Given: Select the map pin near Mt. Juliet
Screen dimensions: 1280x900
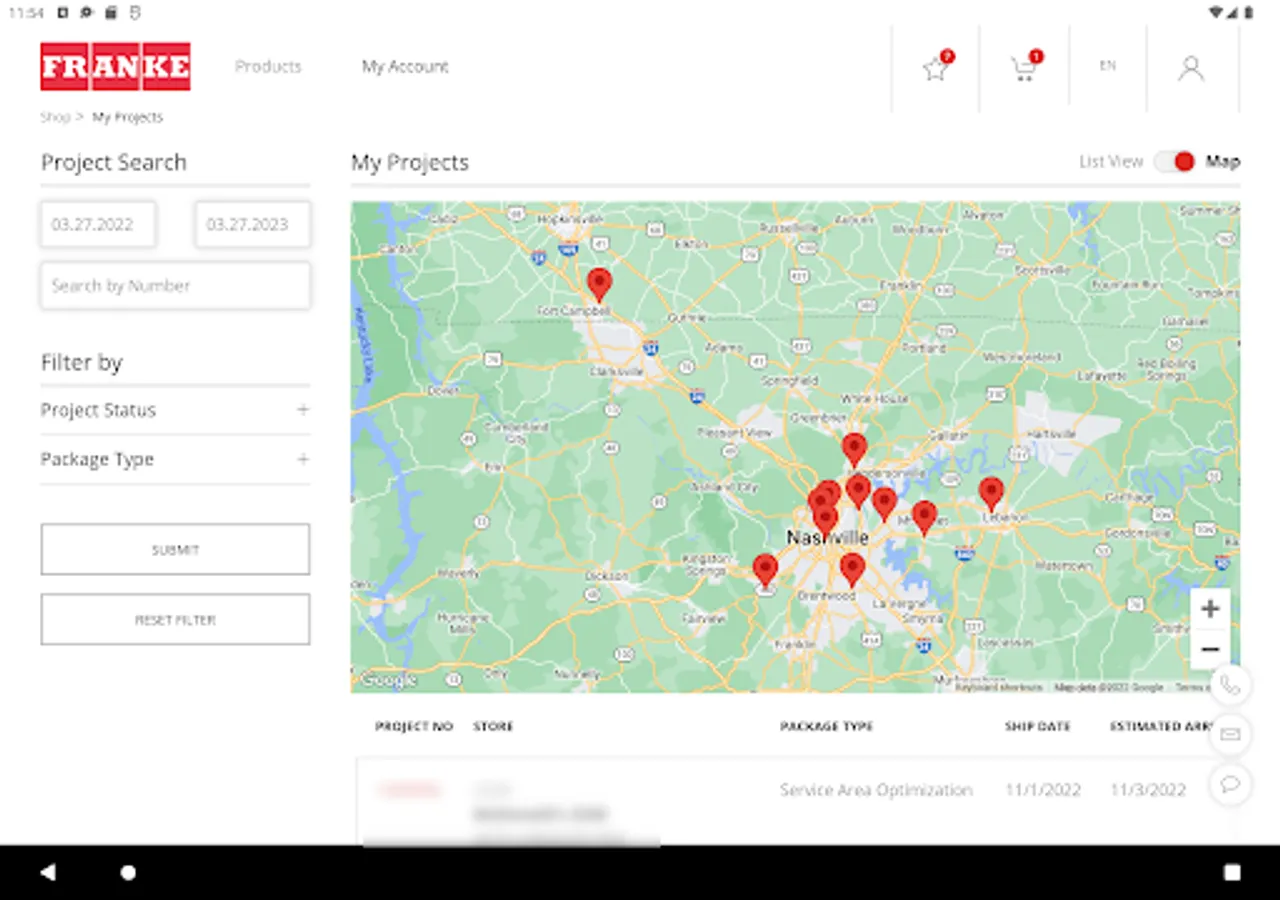Looking at the screenshot, I should point(925,516).
